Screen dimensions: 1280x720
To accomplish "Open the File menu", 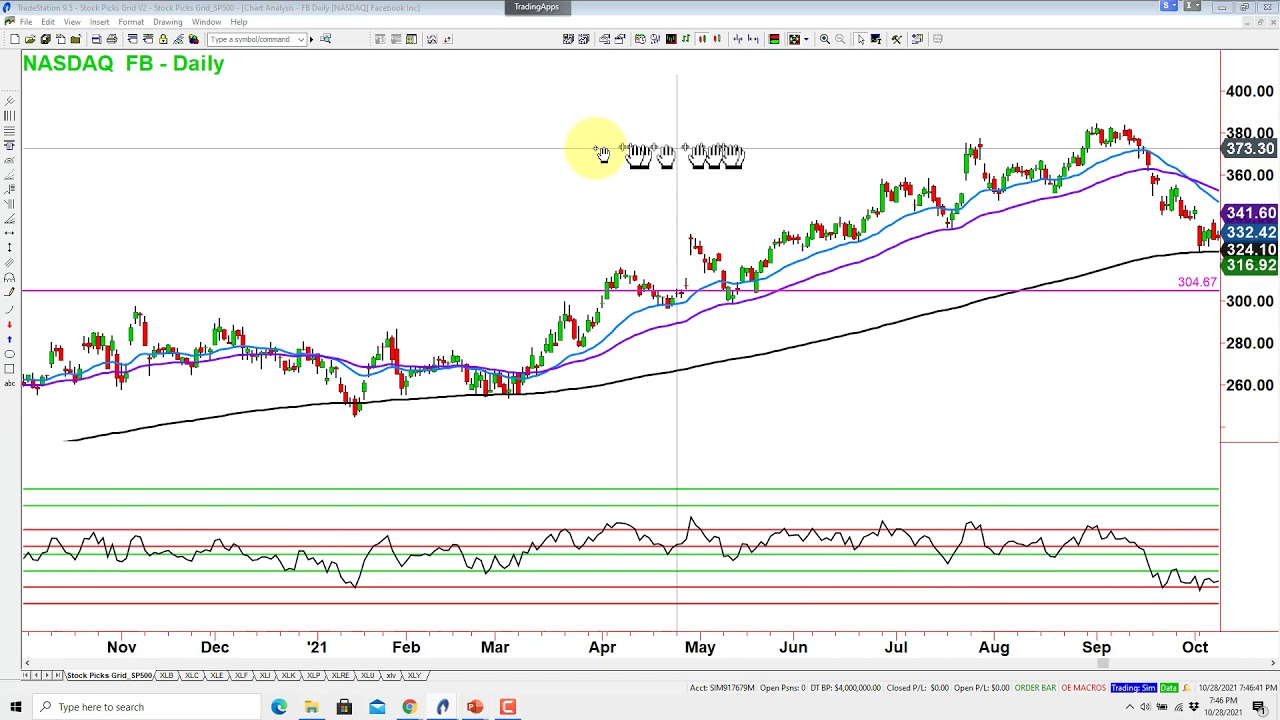I will pyautogui.click(x=26, y=22).
